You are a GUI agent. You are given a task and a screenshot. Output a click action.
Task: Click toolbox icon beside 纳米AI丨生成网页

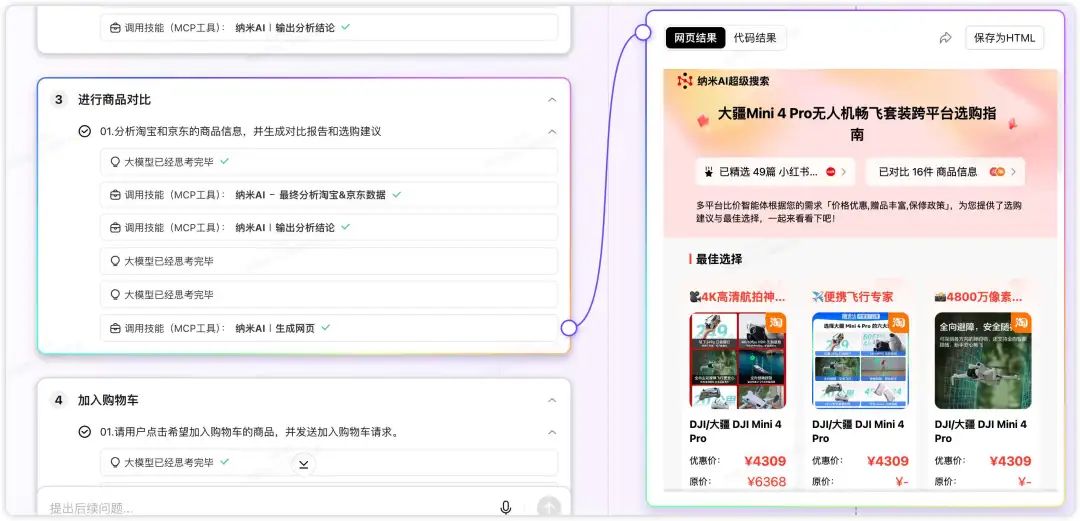[115, 329]
